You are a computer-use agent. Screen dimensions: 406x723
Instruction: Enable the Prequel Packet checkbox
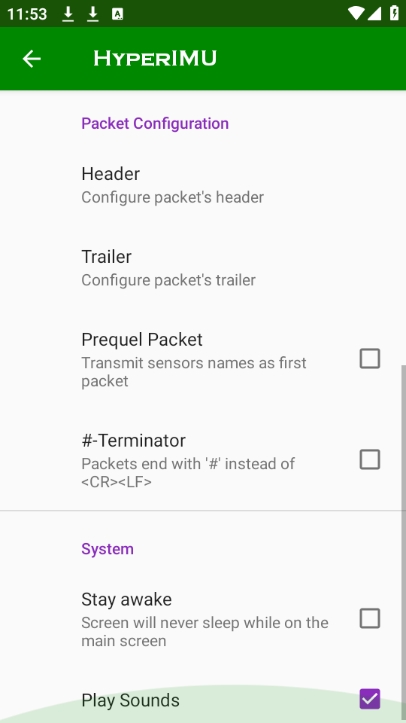pos(370,359)
